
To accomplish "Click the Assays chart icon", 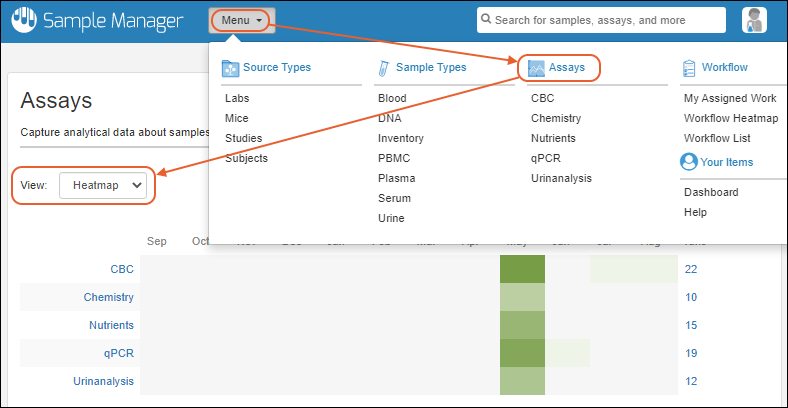I will pos(537,68).
